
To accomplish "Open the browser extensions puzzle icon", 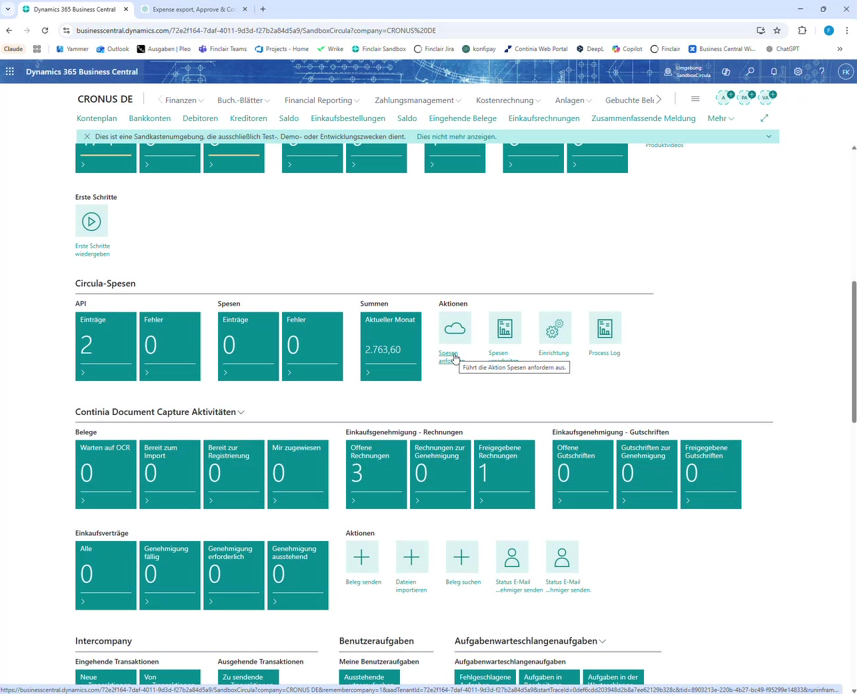I will [x=802, y=31].
